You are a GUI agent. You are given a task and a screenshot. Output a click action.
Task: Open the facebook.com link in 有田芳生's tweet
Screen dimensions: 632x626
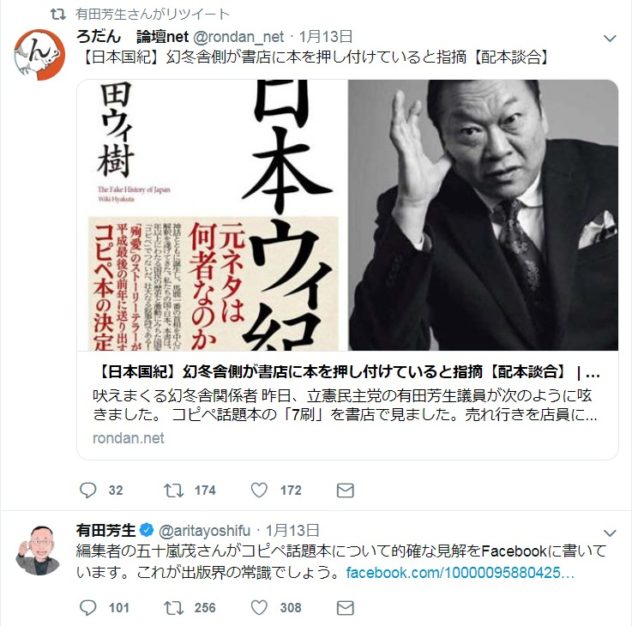click(x=460, y=573)
